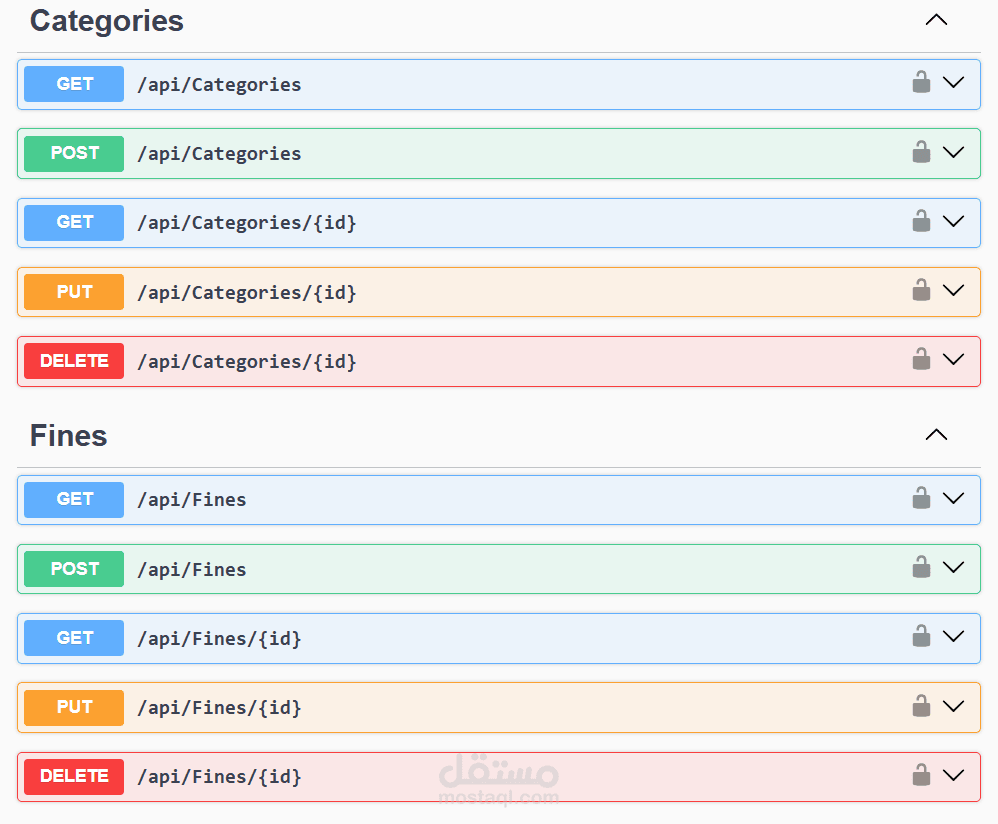
Task: Click lock icon on PUT /api/Fines/{id}
Action: [x=921, y=706]
